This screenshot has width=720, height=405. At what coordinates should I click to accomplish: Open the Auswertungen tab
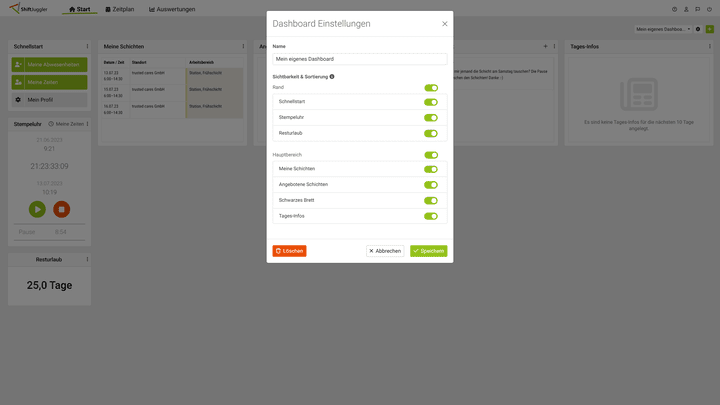172,9
